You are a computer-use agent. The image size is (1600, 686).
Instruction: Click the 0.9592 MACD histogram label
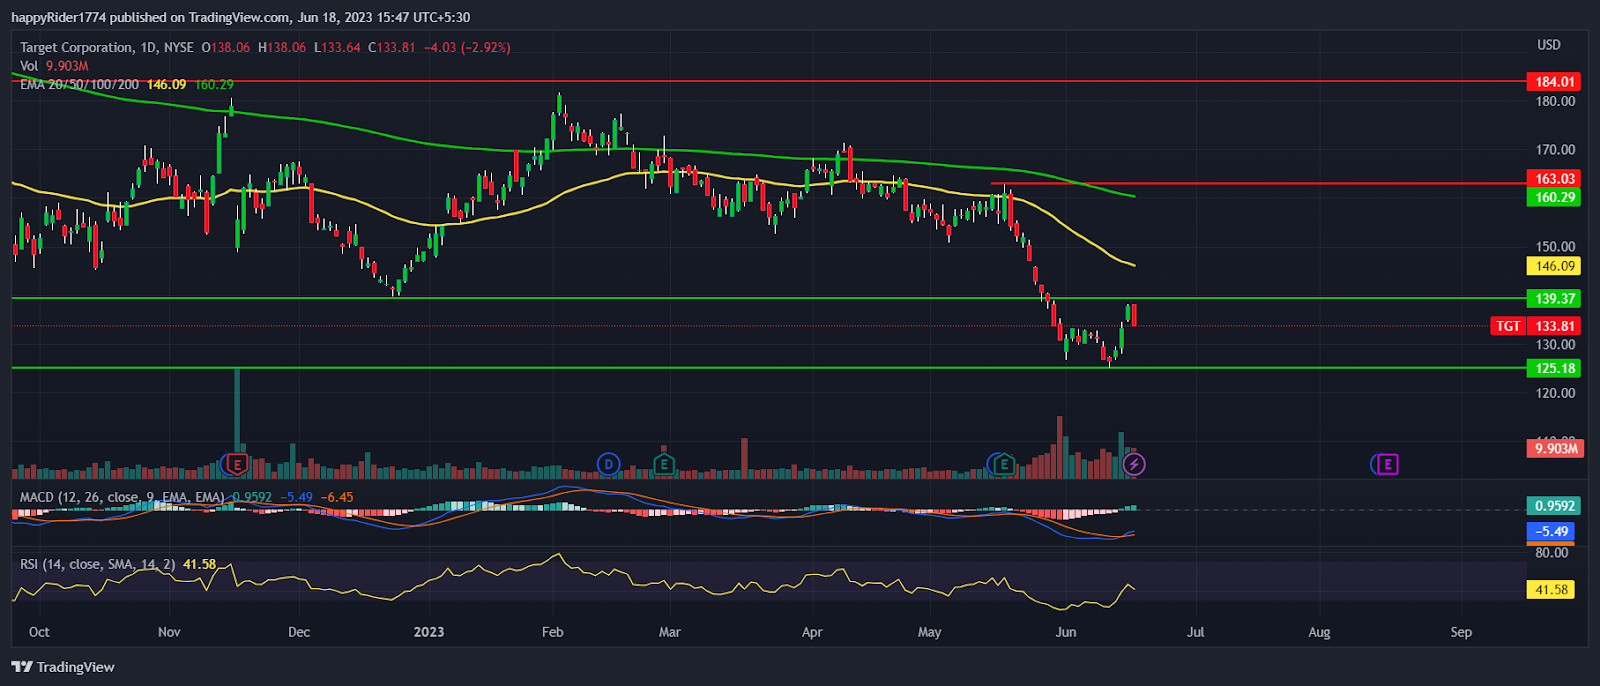(x=1555, y=506)
